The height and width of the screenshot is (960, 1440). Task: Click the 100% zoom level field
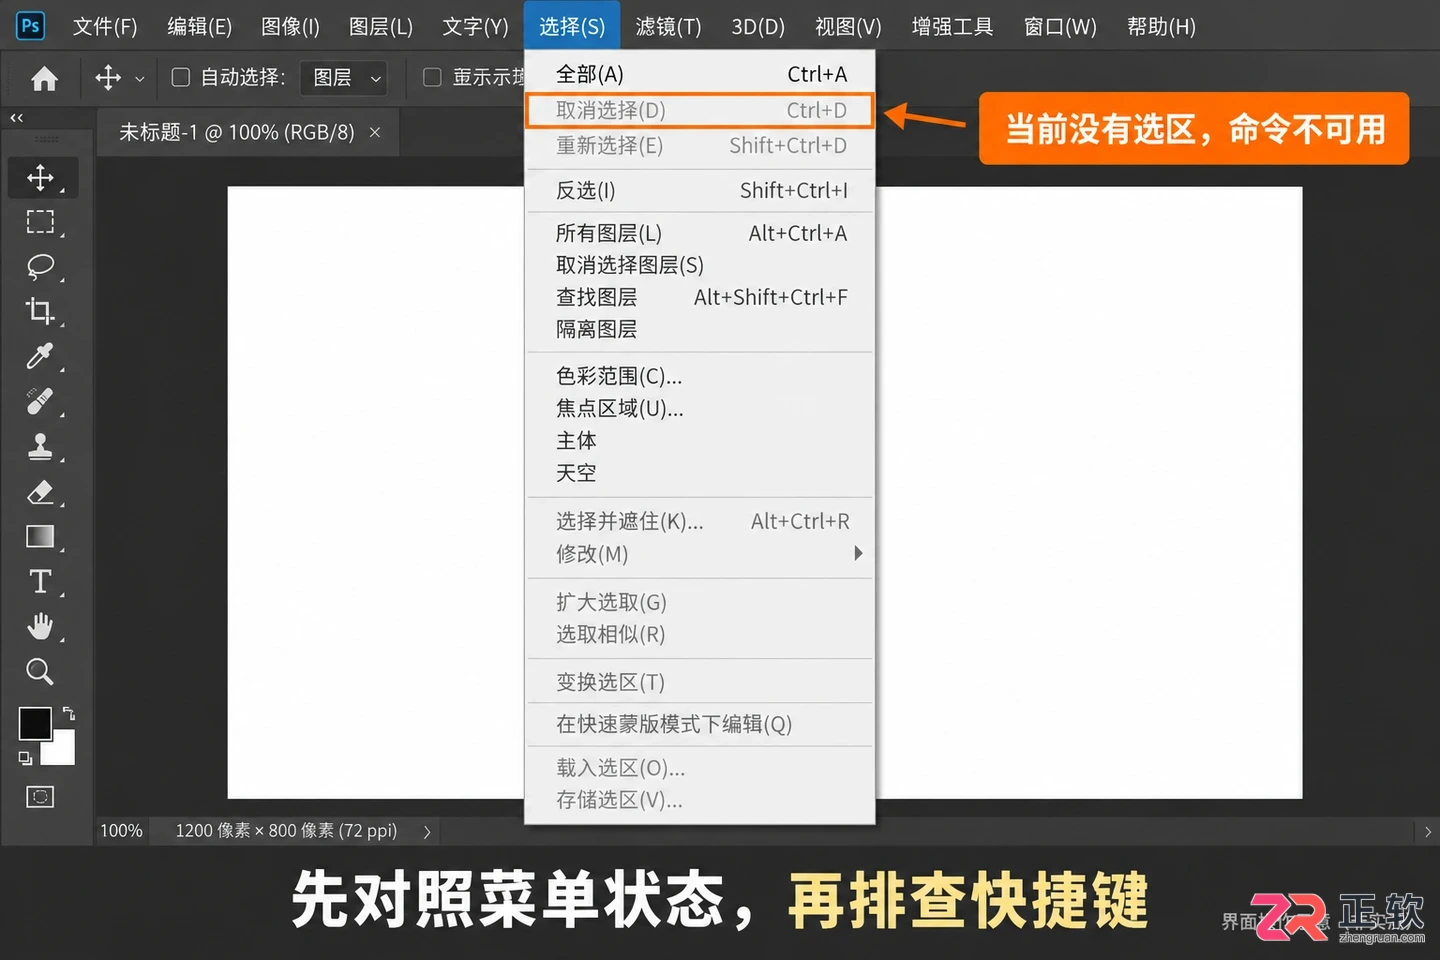[121, 831]
